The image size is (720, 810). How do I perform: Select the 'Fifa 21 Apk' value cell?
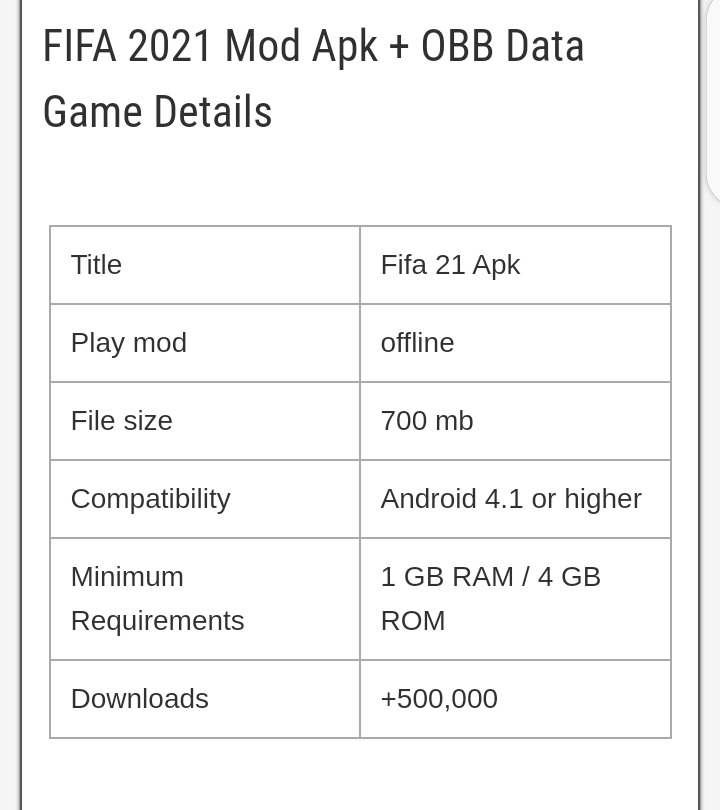coord(450,265)
